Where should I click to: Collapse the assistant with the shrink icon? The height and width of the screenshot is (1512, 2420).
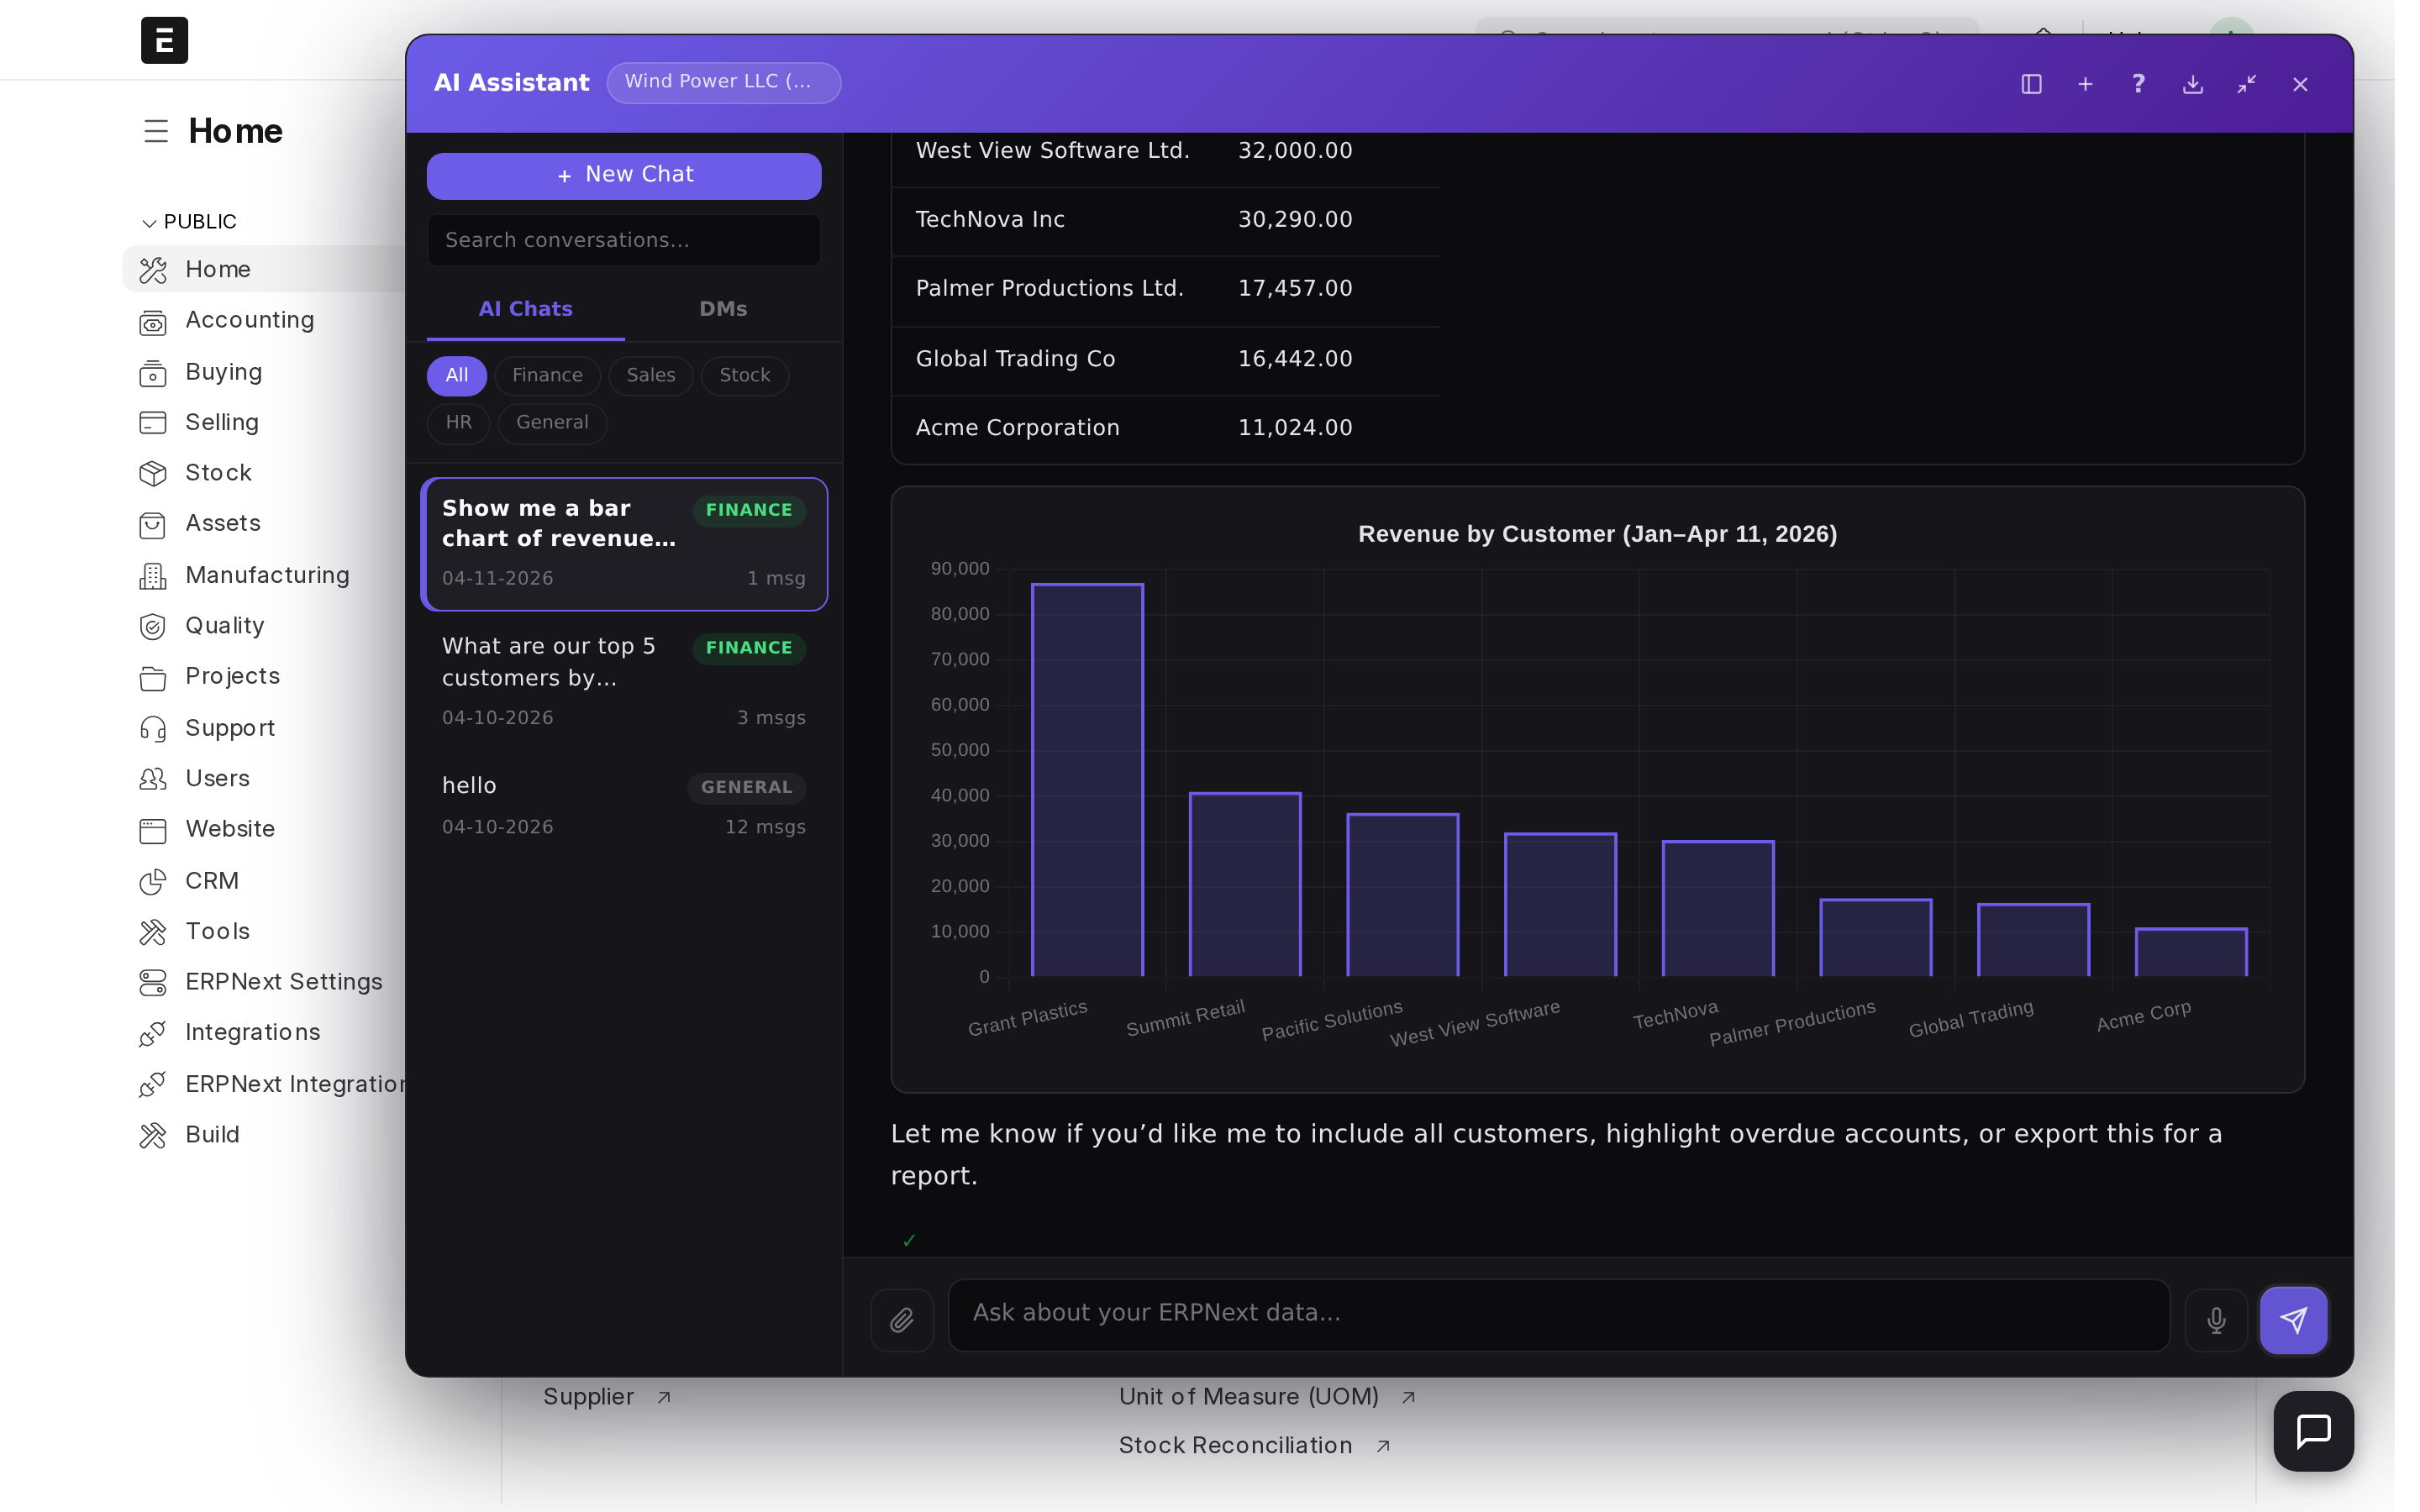(2246, 84)
